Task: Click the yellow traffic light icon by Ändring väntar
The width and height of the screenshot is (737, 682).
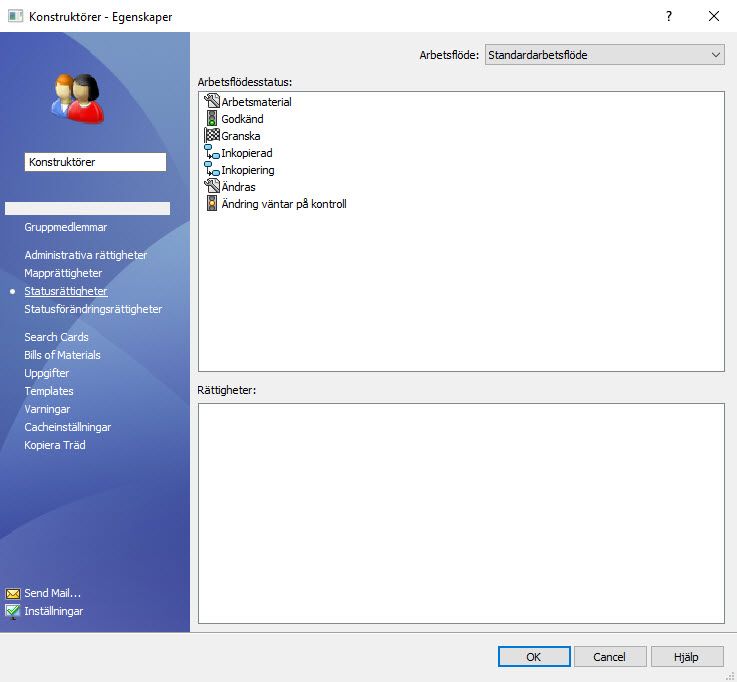Action: pos(212,203)
